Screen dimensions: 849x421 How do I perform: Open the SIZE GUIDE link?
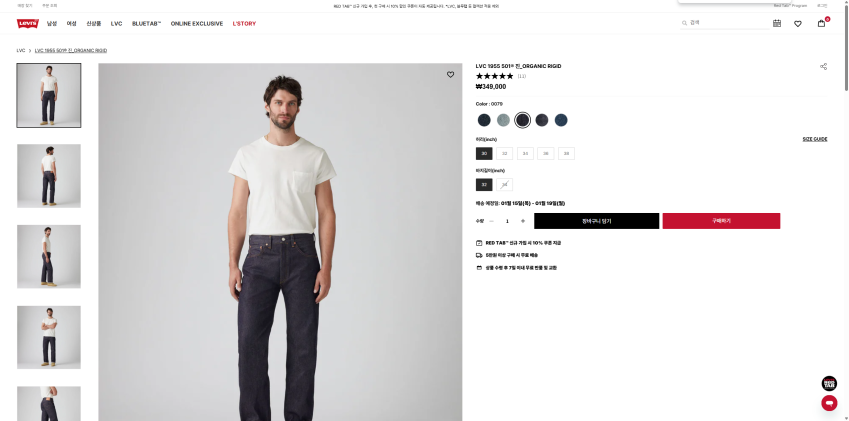pyautogui.click(x=815, y=139)
